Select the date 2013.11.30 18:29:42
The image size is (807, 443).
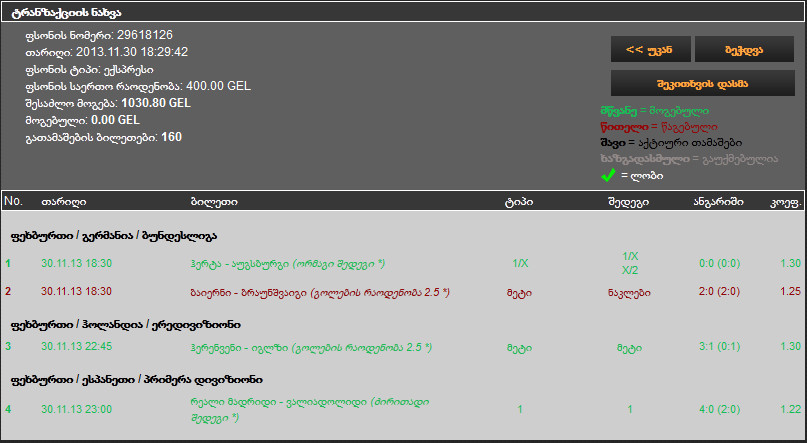(x=132, y=52)
